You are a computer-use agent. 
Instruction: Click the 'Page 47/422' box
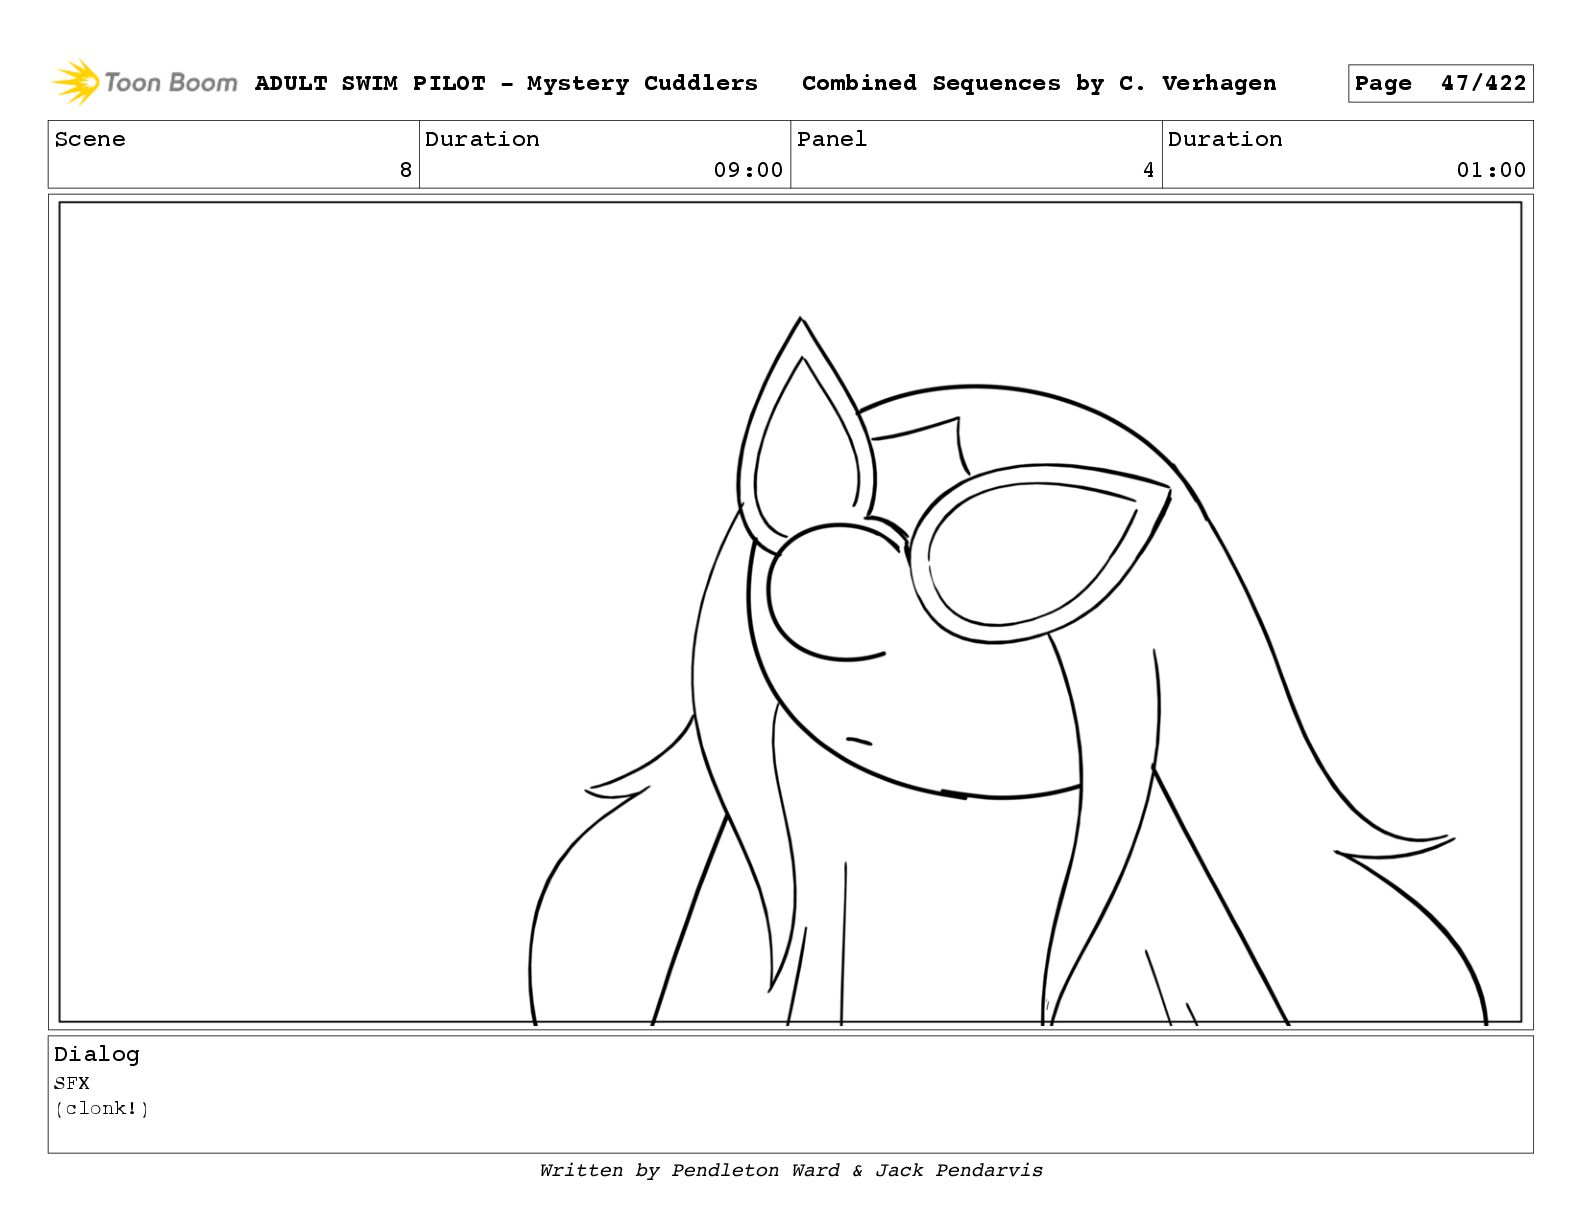pyautogui.click(x=1440, y=84)
